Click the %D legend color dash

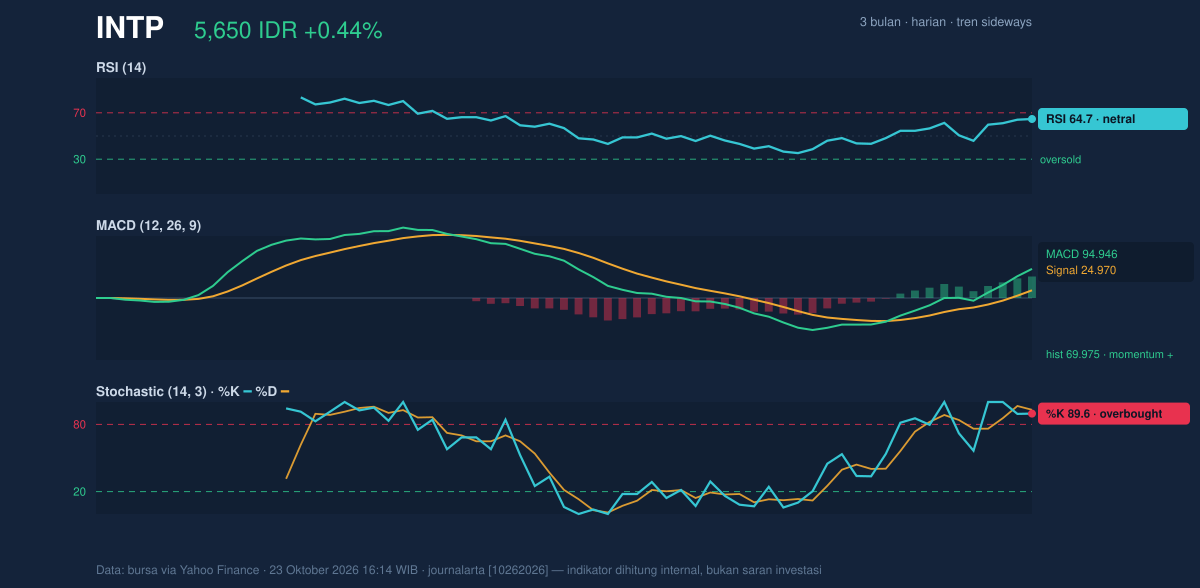(x=285, y=391)
